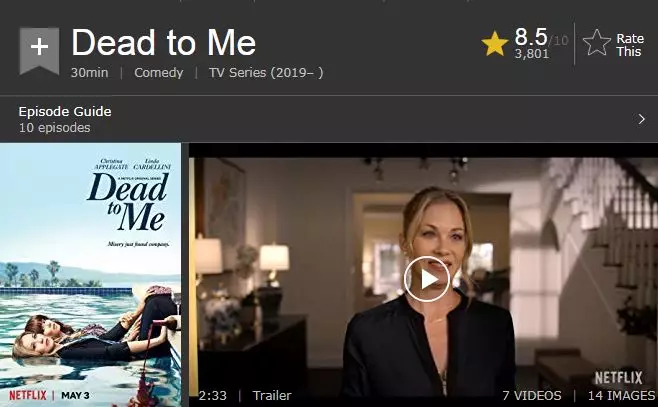Open the 14 IMAGES gallery
This screenshot has height=407, width=658.
pos(621,395)
